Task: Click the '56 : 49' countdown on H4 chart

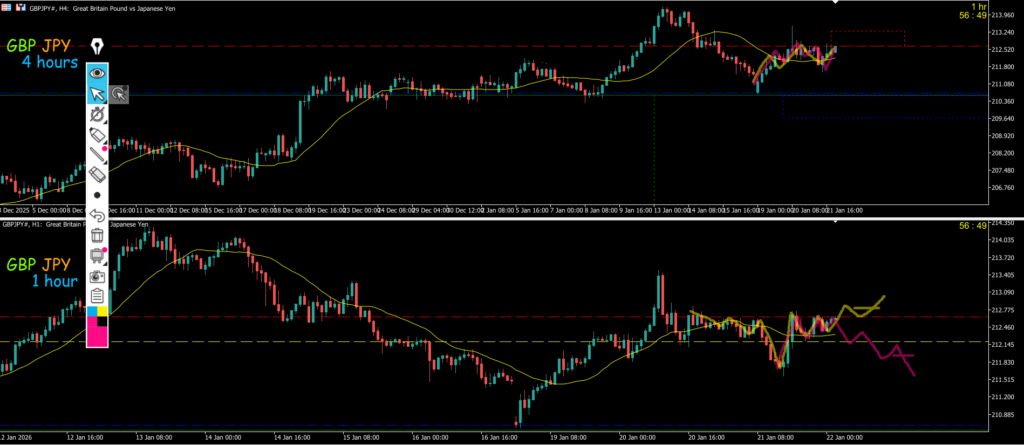Action: (973, 15)
